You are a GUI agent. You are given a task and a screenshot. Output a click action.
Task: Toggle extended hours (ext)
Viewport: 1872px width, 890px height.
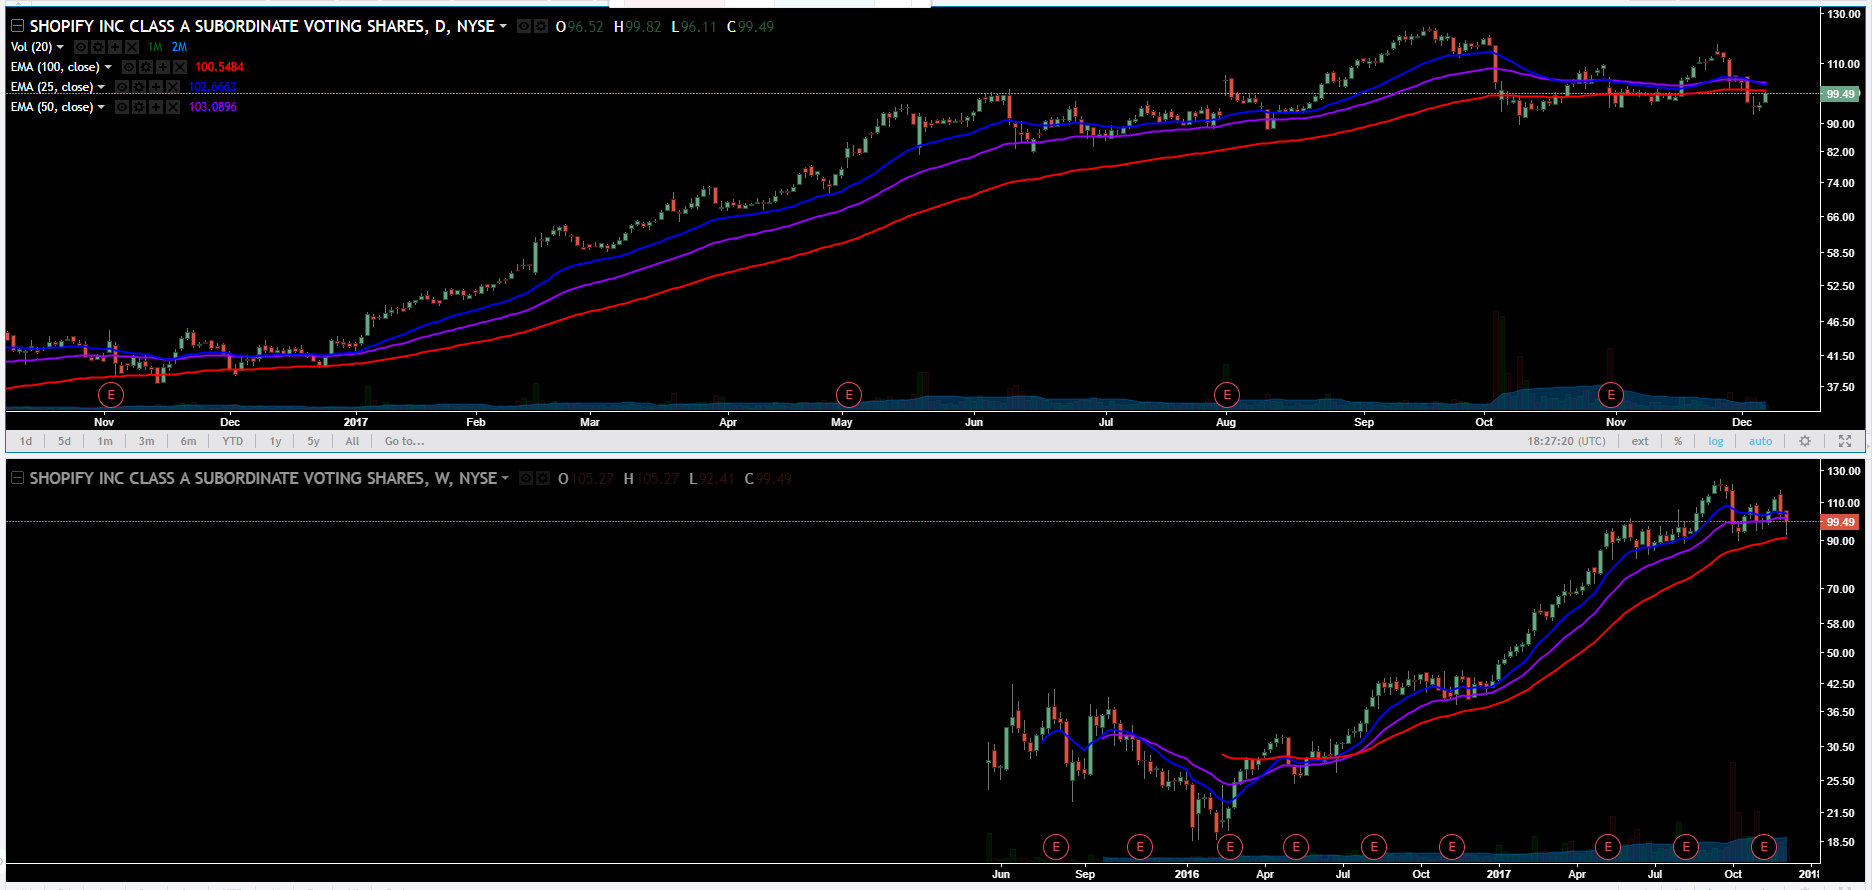(1640, 441)
